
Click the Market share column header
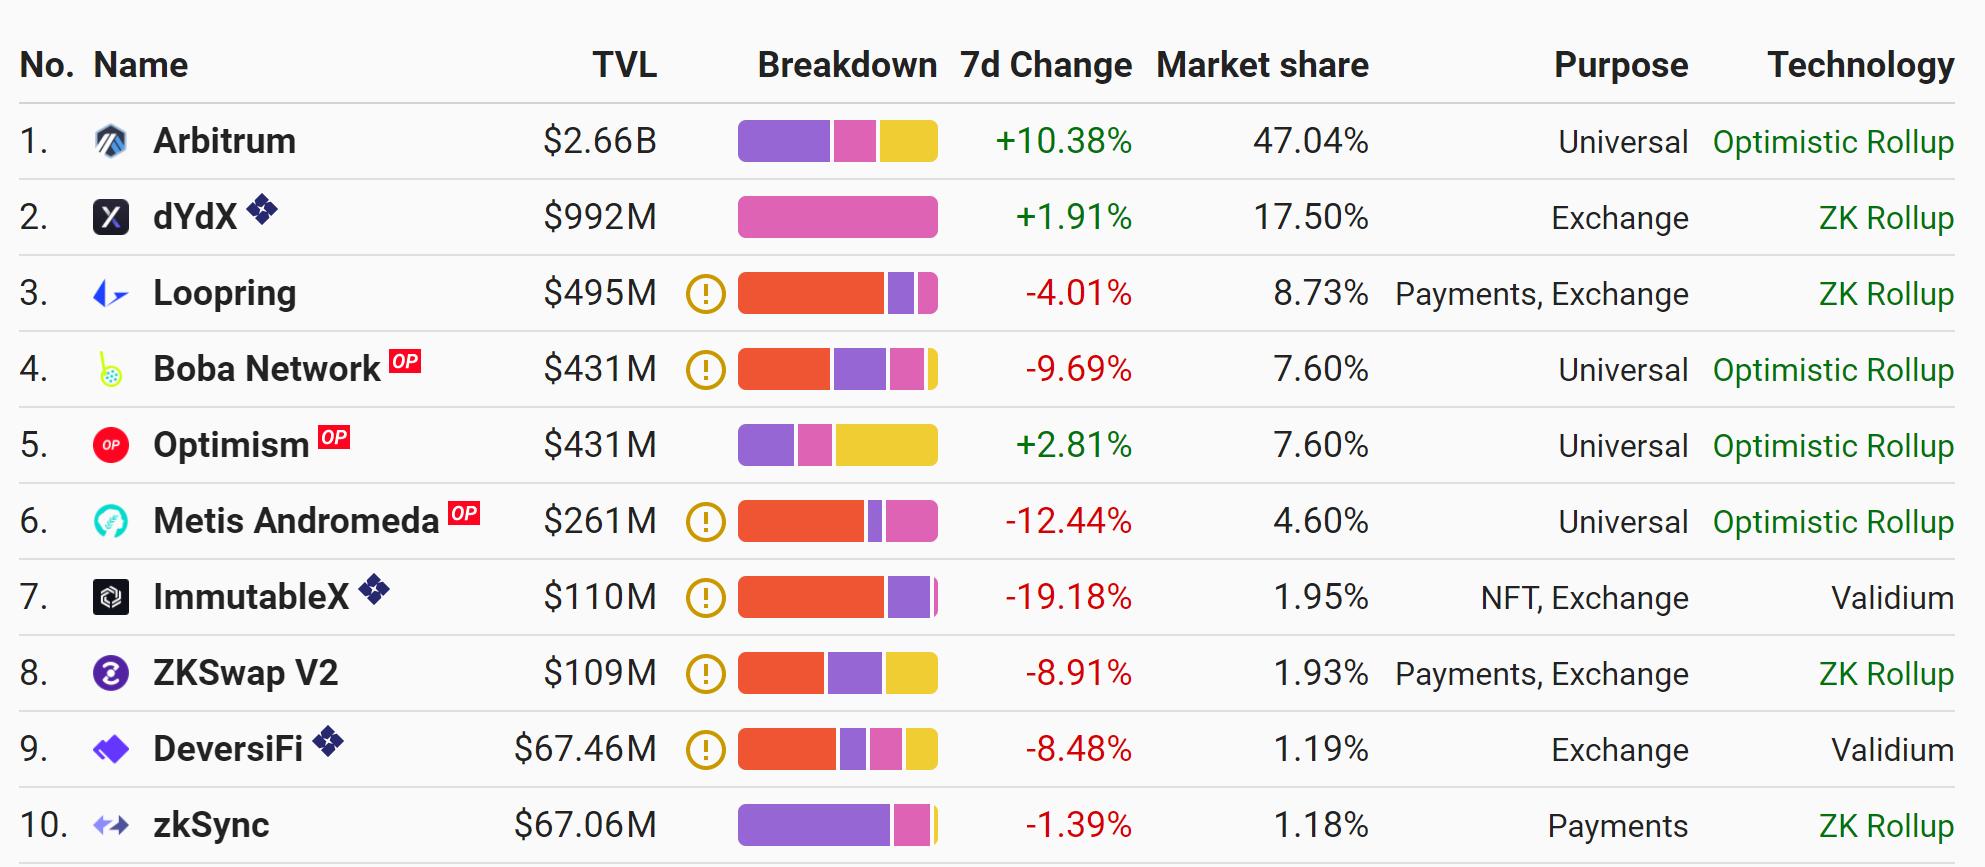coord(1262,65)
